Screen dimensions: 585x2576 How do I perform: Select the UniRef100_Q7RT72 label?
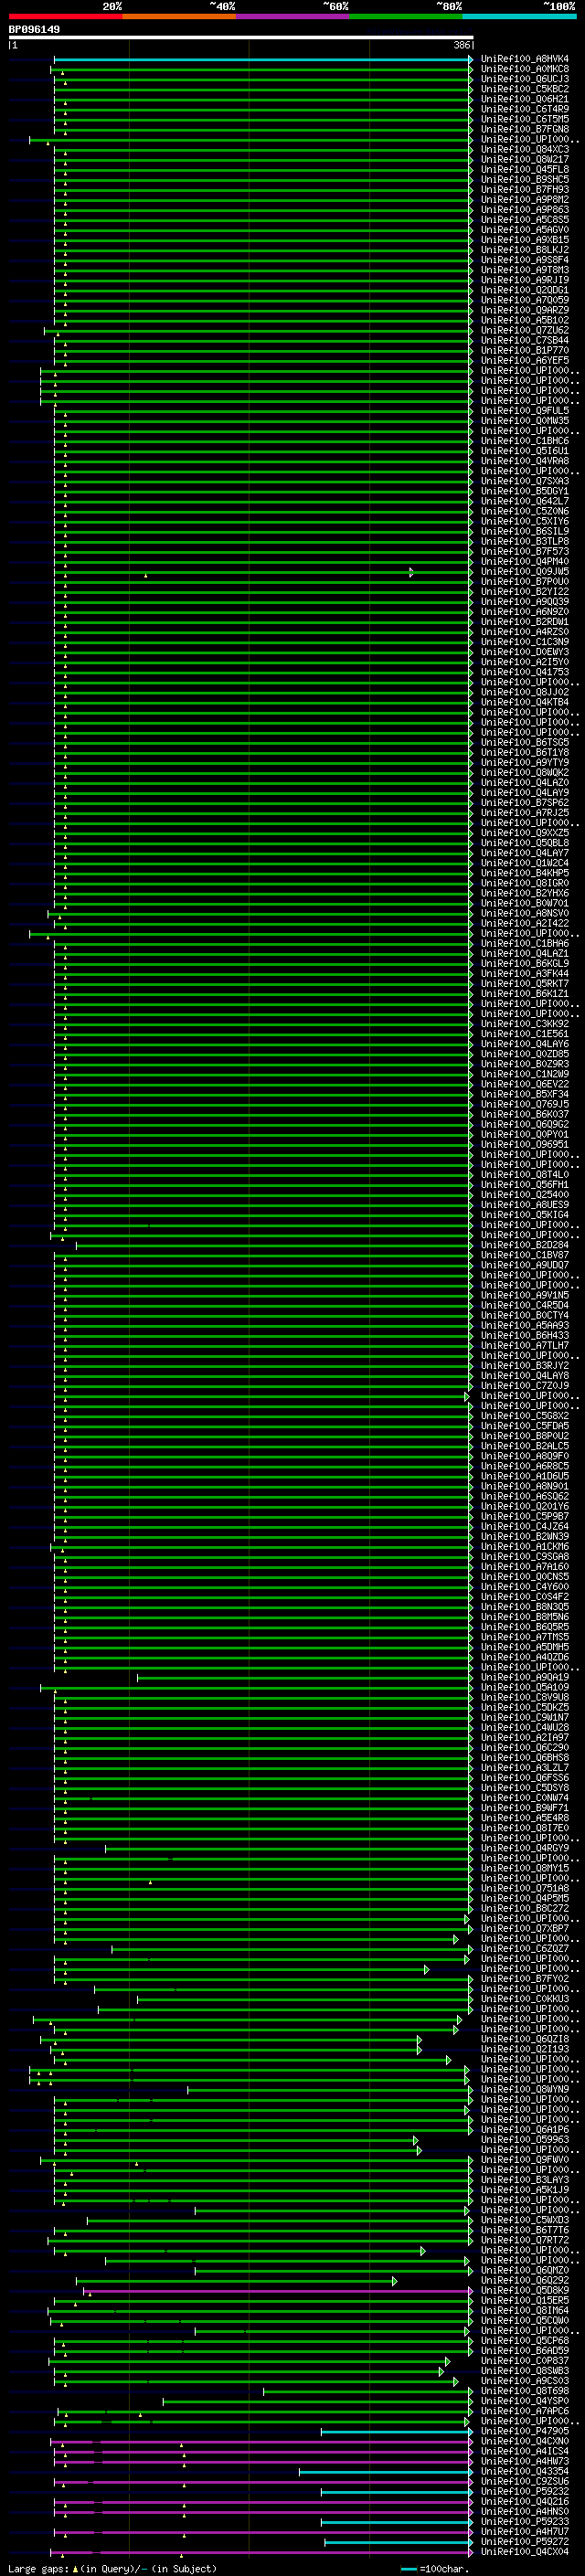click(x=524, y=2239)
